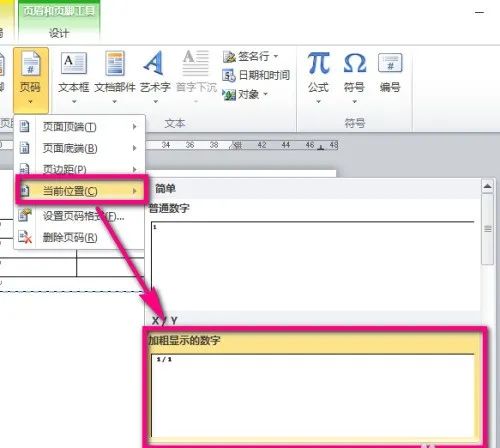Expand the 文档部件 dropdown arrow
The image size is (500, 448).
tap(115, 101)
